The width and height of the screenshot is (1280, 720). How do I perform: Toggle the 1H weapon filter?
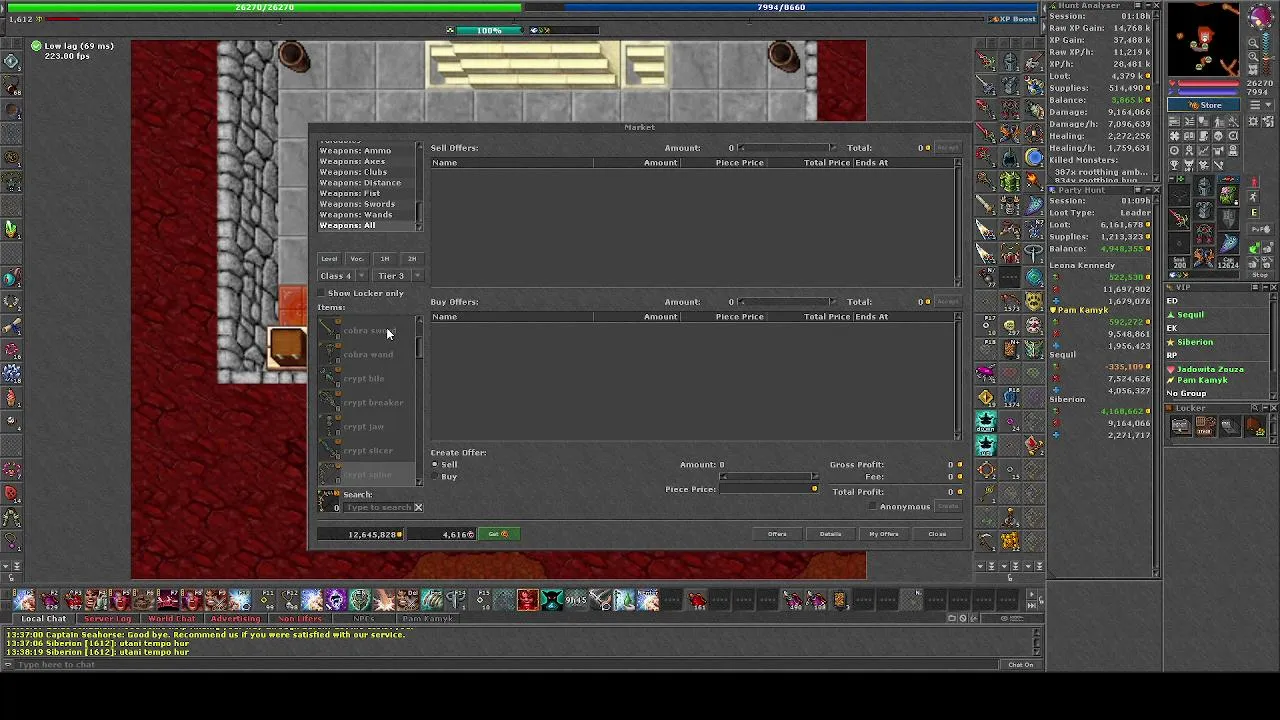(385, 259)
